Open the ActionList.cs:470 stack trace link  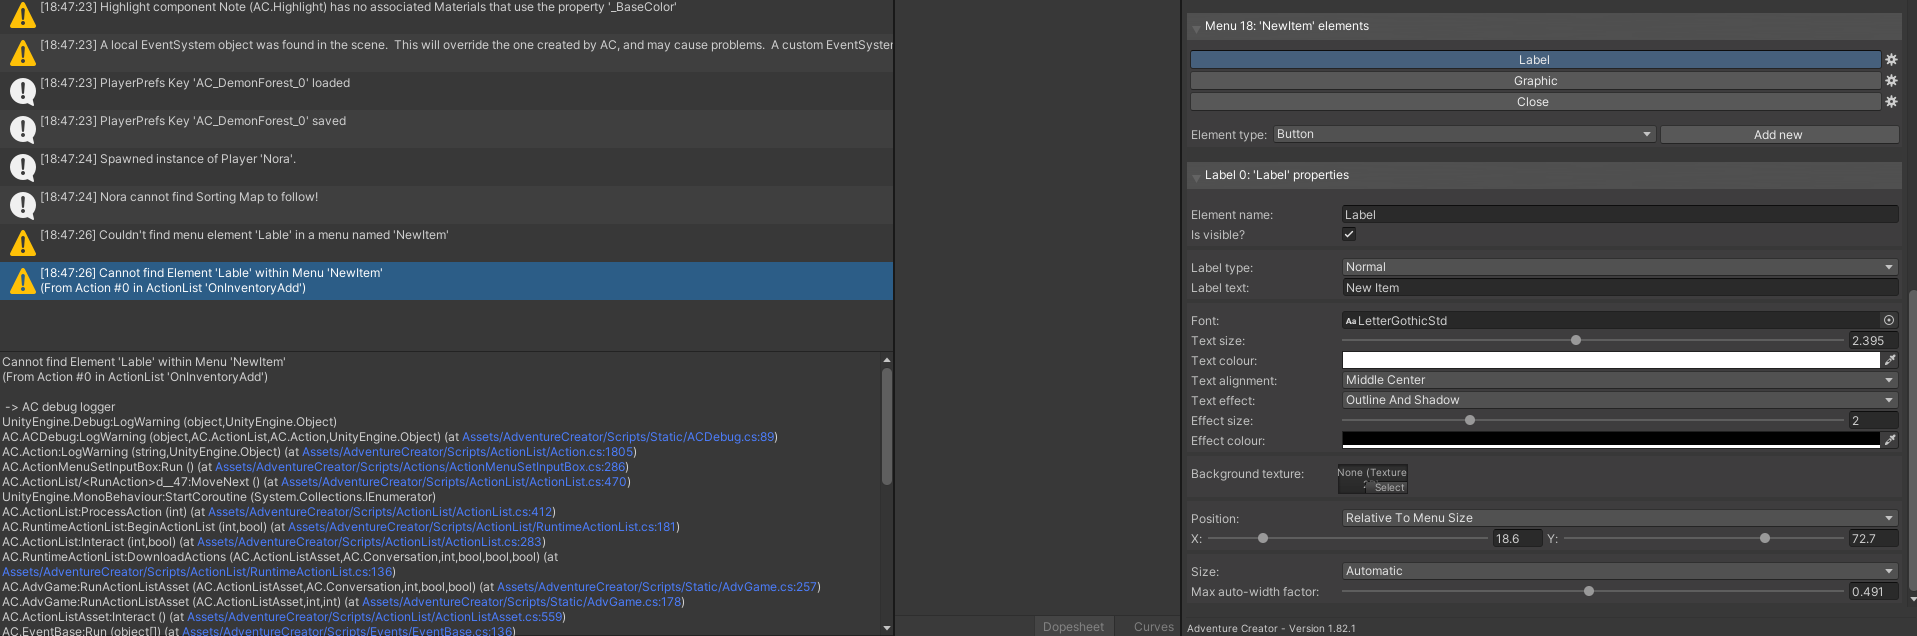454,482
